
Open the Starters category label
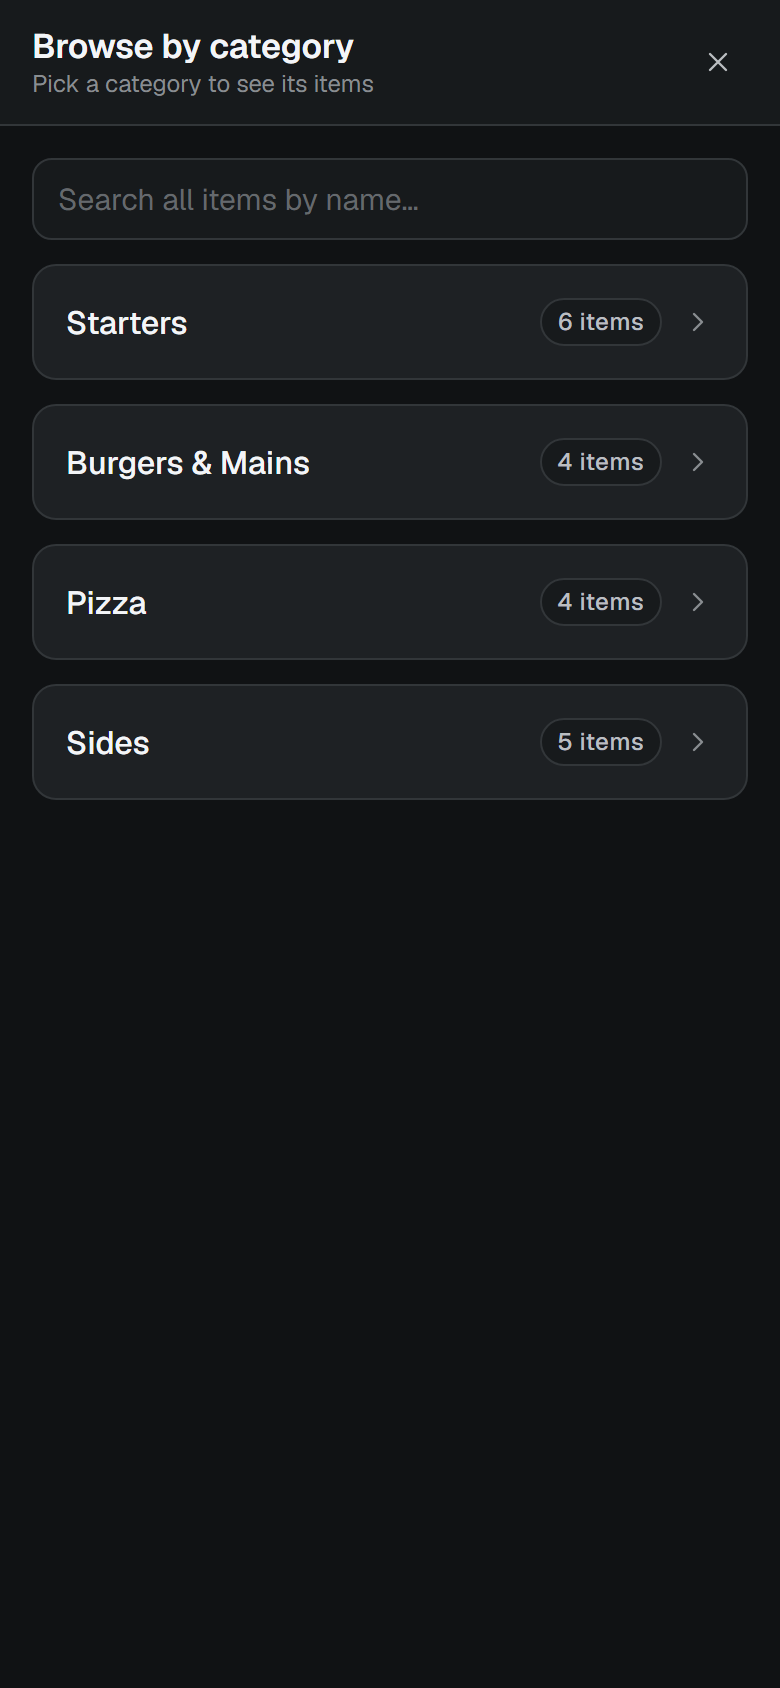[127, 323]
